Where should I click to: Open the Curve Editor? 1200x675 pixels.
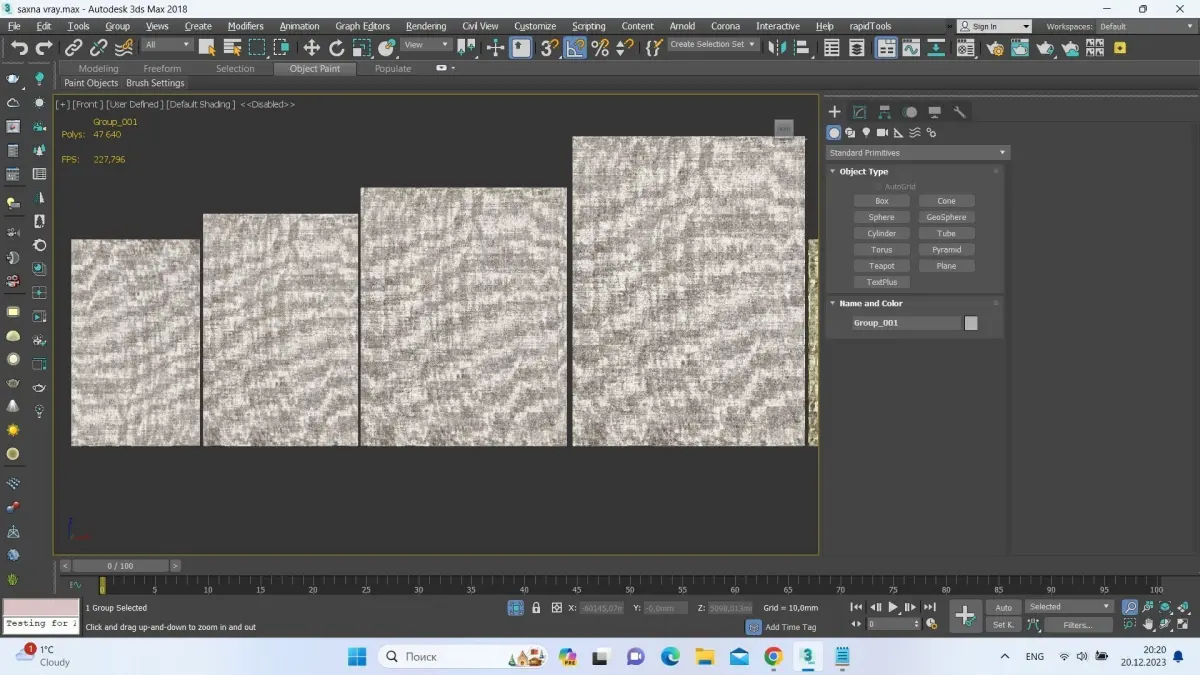[911, 47]
